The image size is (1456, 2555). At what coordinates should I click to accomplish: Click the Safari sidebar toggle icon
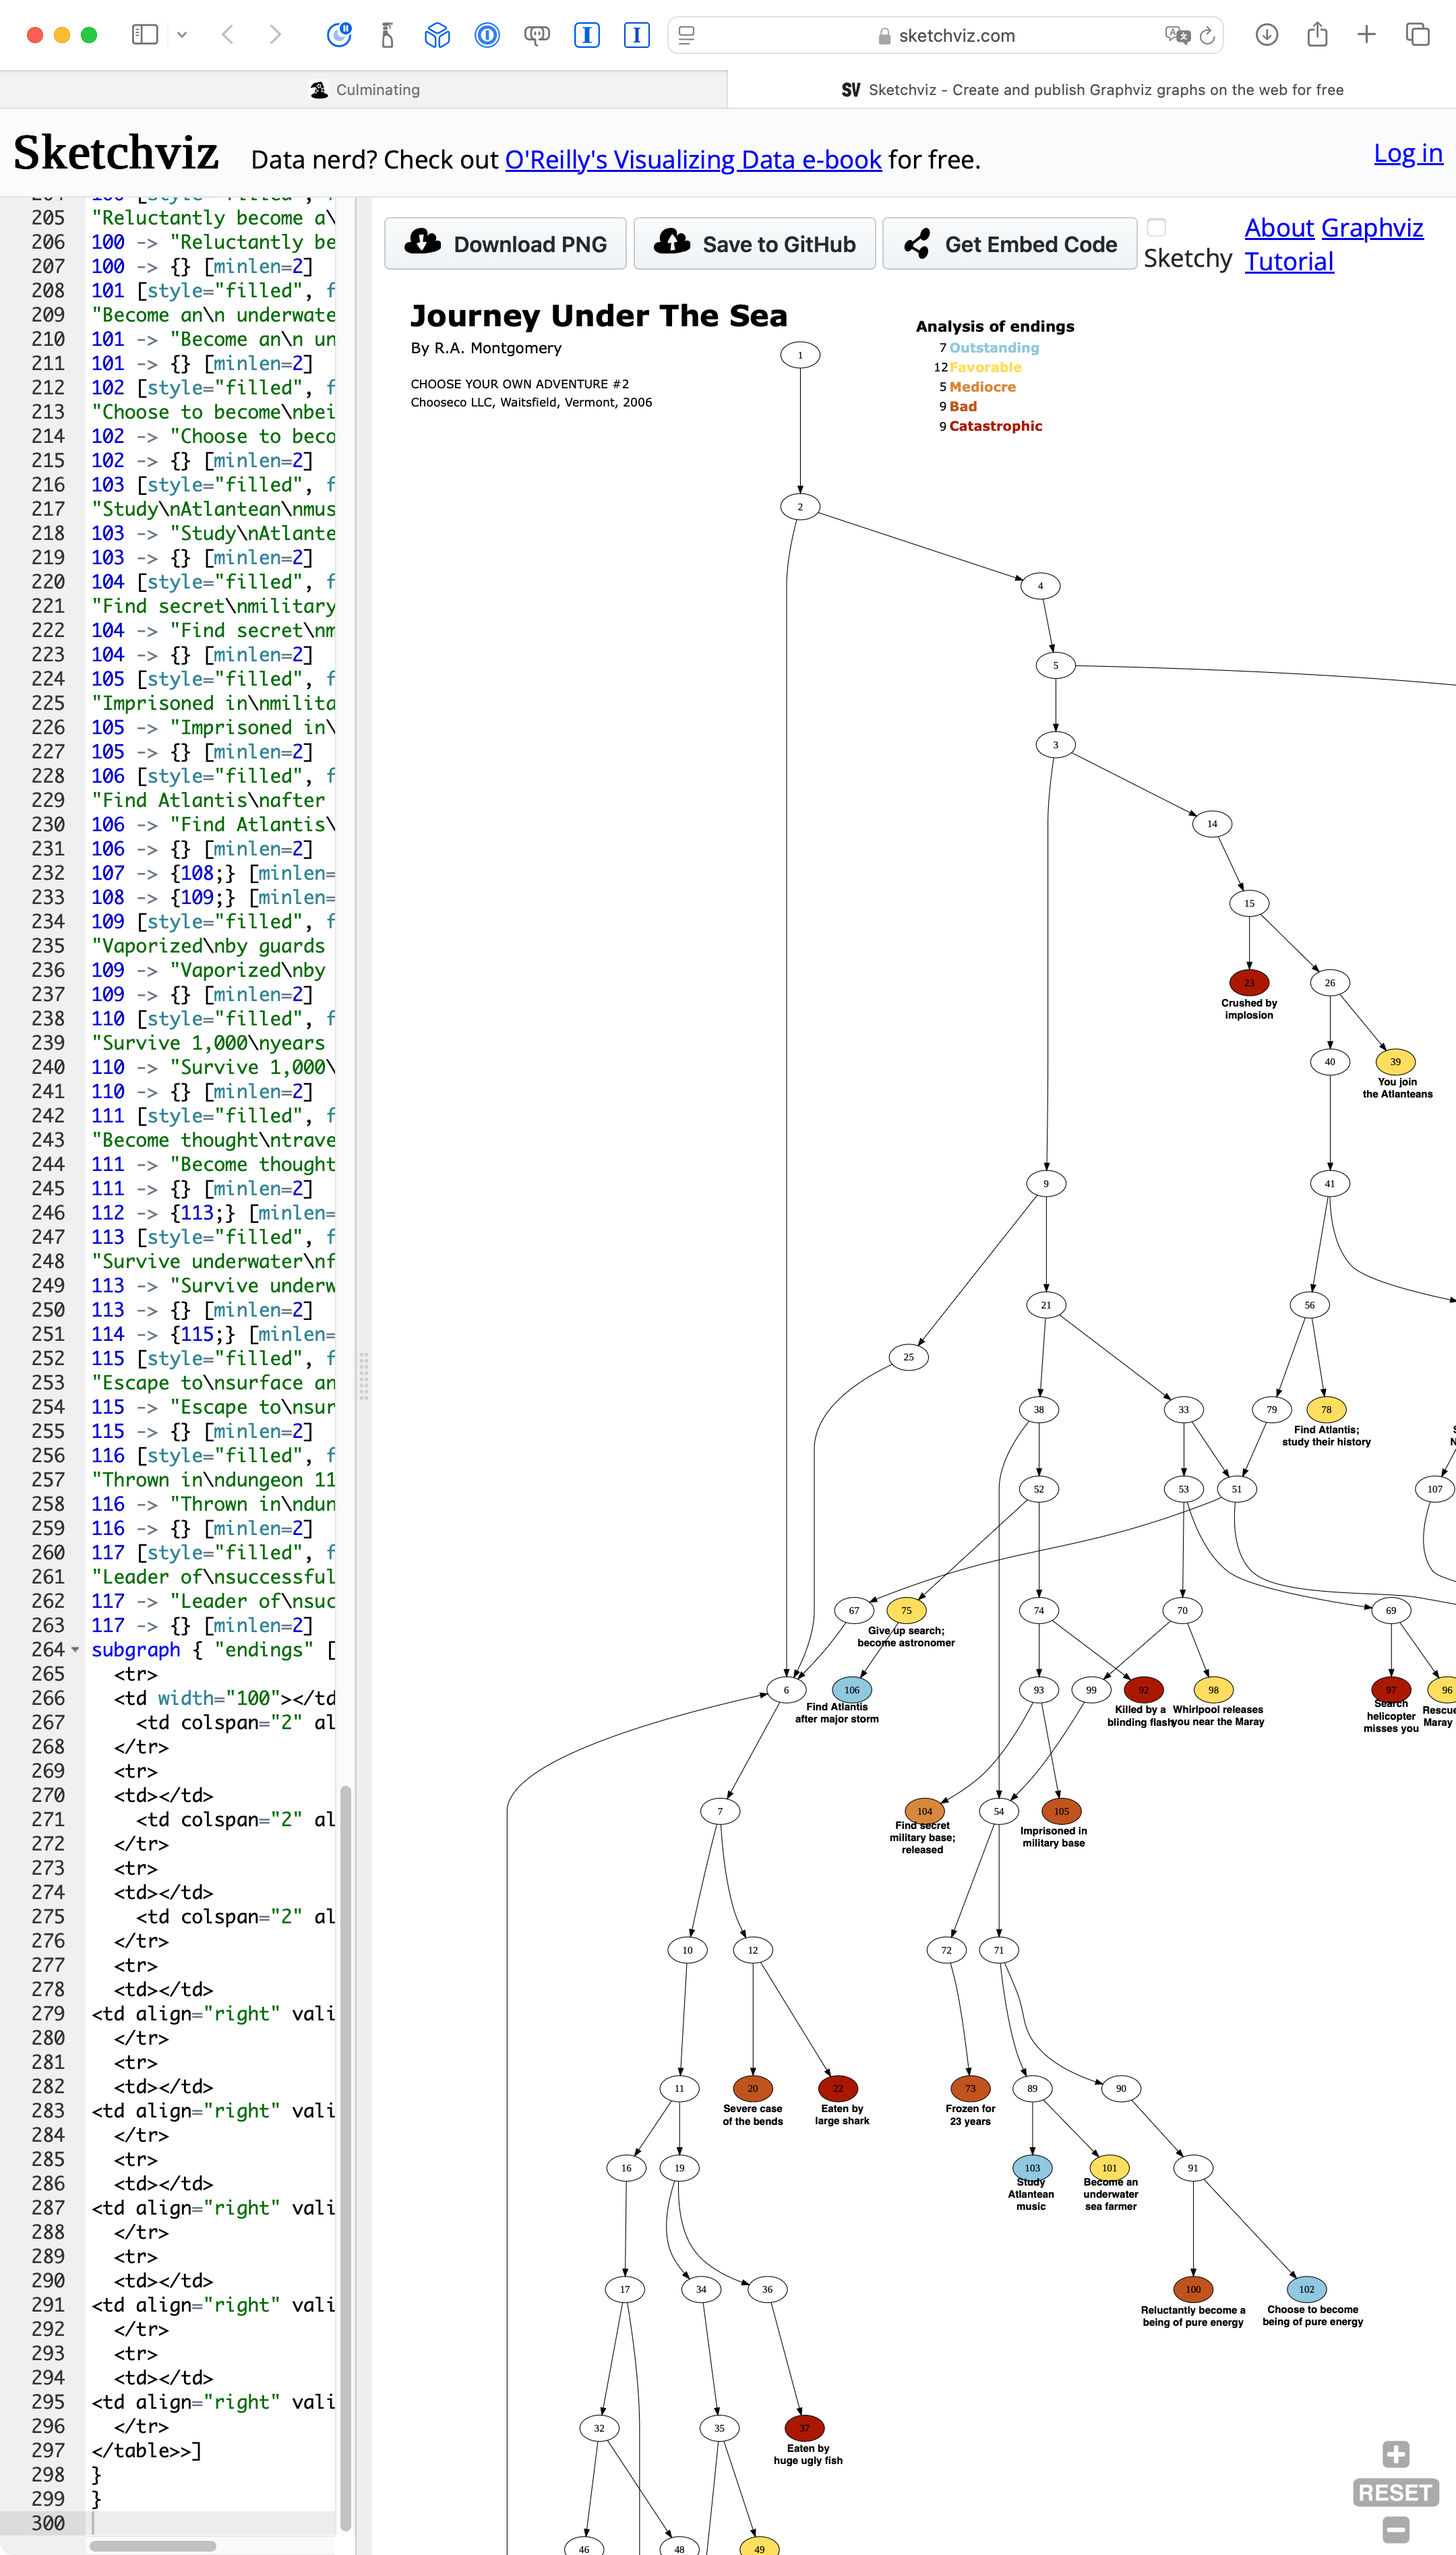pyautogui.click(x=145, y=35)
